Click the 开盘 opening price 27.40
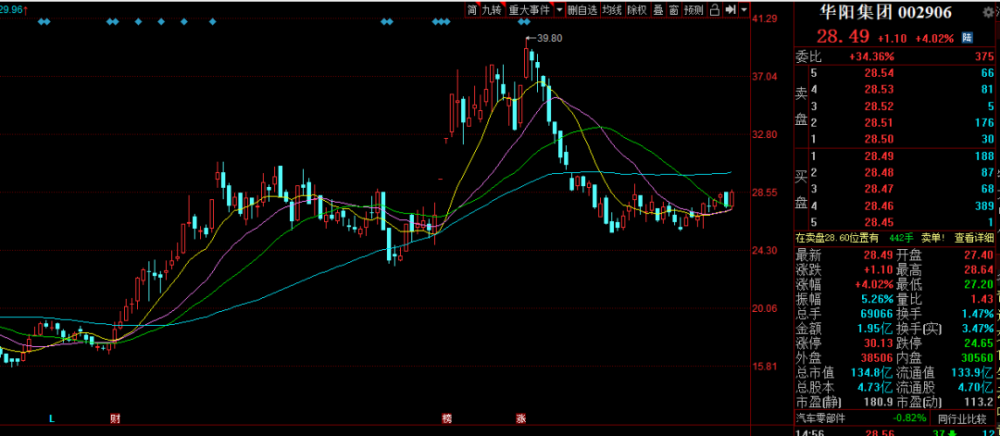 click(979, 255)
